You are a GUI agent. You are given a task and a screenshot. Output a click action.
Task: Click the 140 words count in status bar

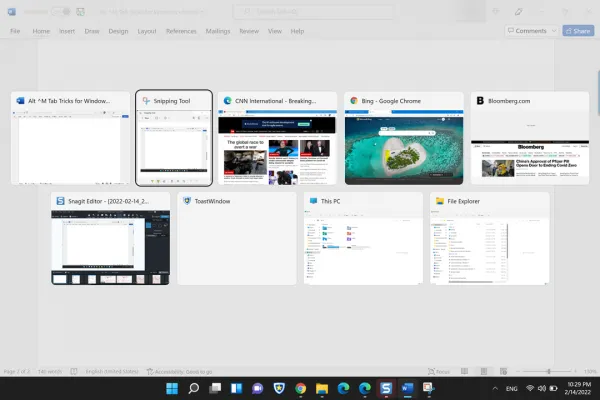[x=50, y=371]
